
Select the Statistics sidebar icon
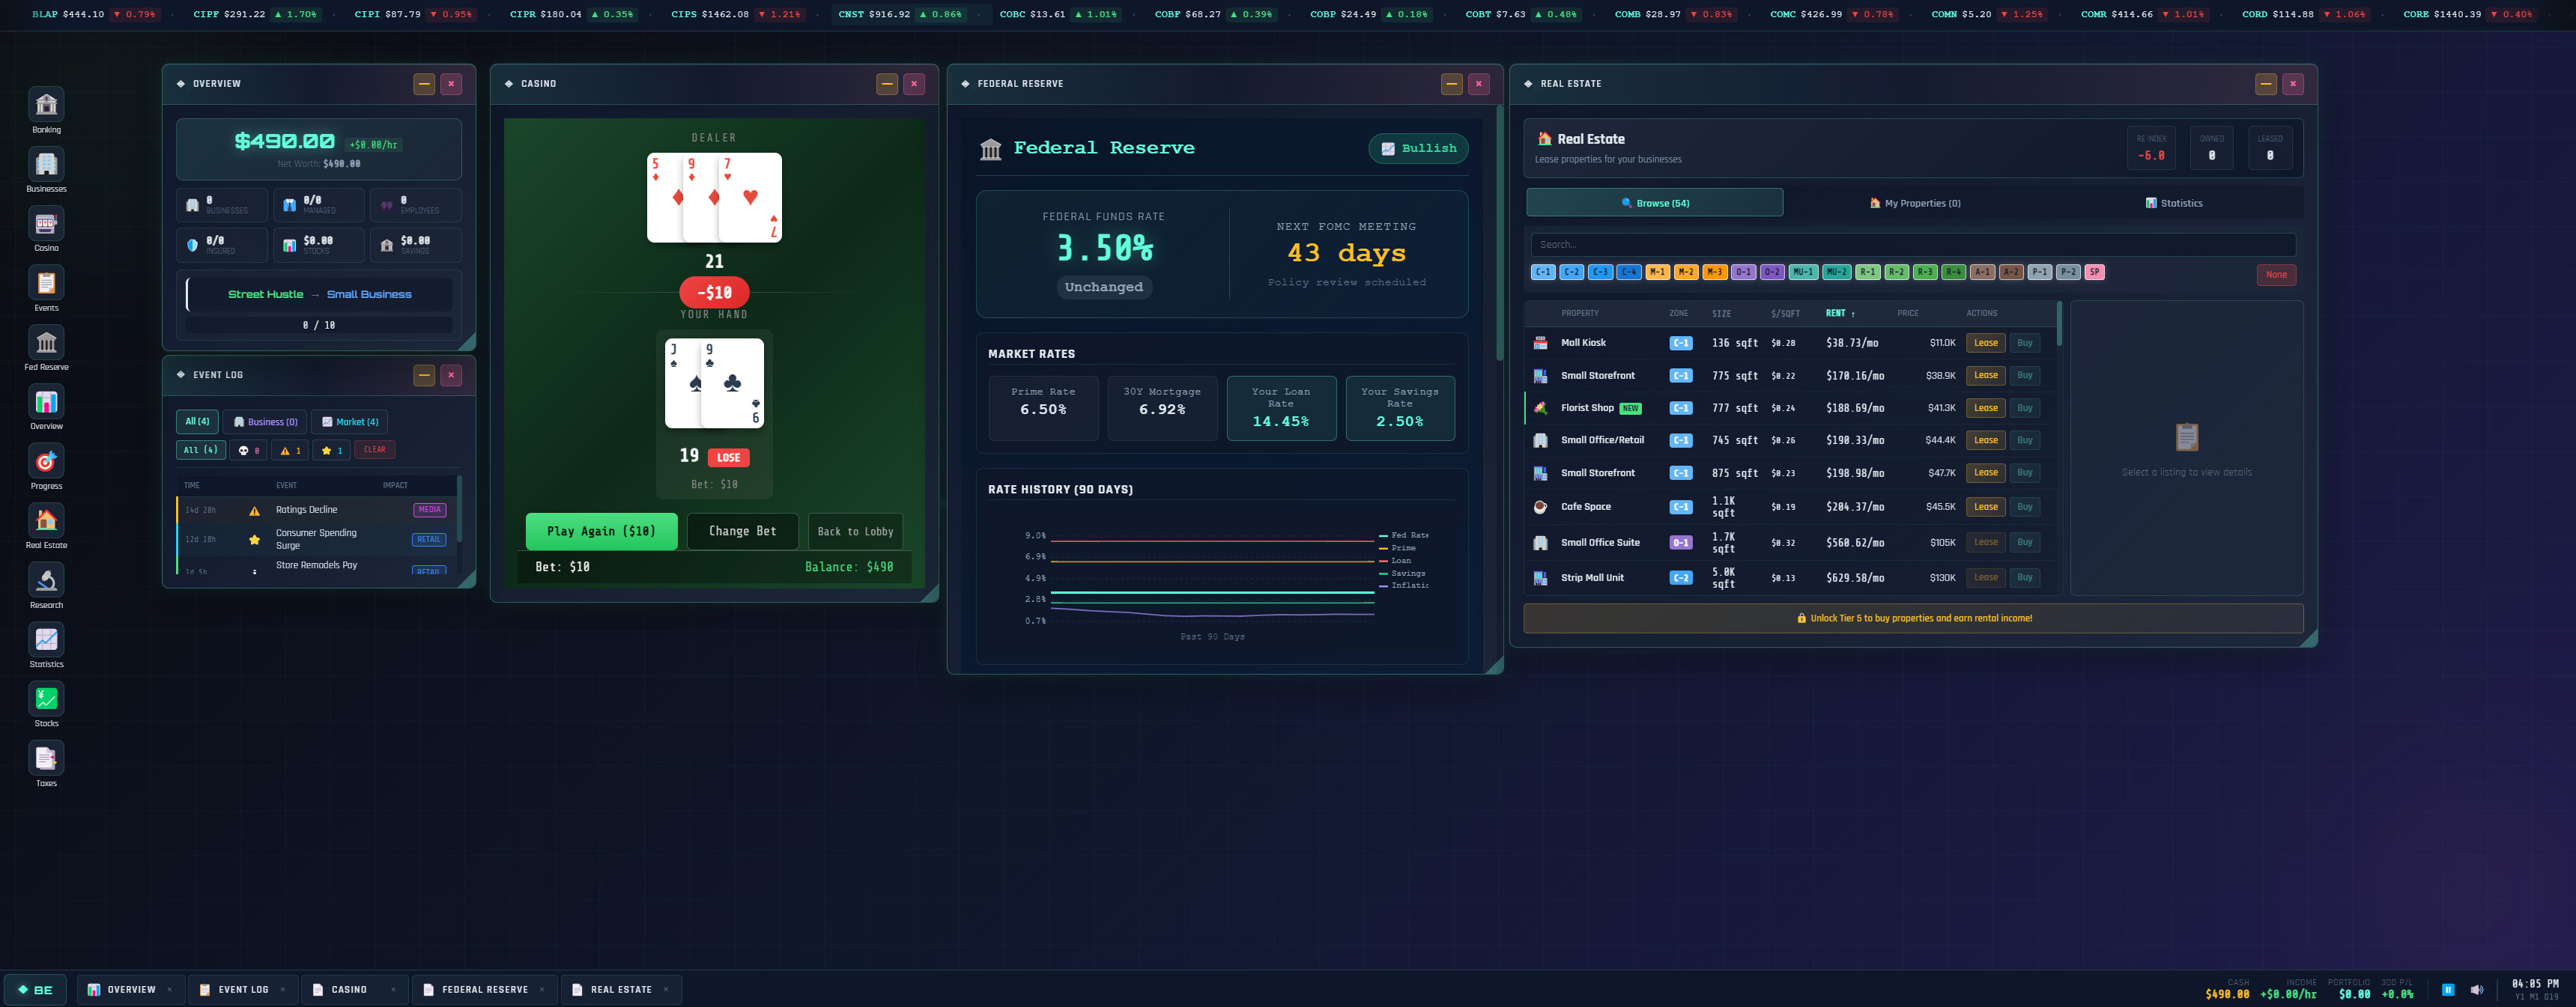[46, 640]
